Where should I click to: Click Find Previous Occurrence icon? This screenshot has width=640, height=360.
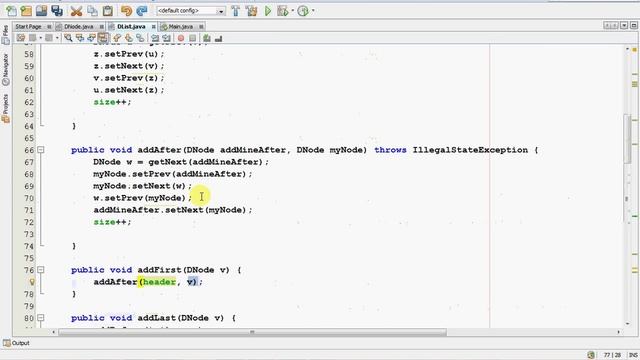coord(80,38)
